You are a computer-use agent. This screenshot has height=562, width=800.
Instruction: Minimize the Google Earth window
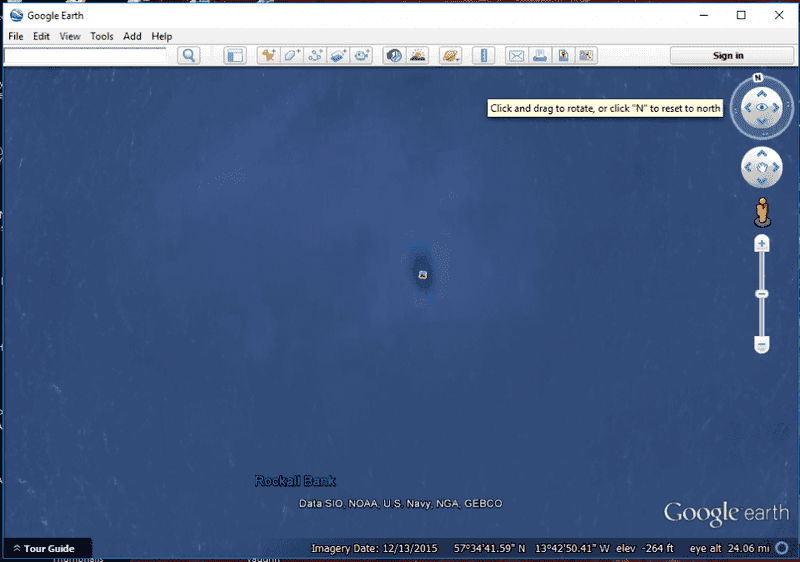(704, 15)
